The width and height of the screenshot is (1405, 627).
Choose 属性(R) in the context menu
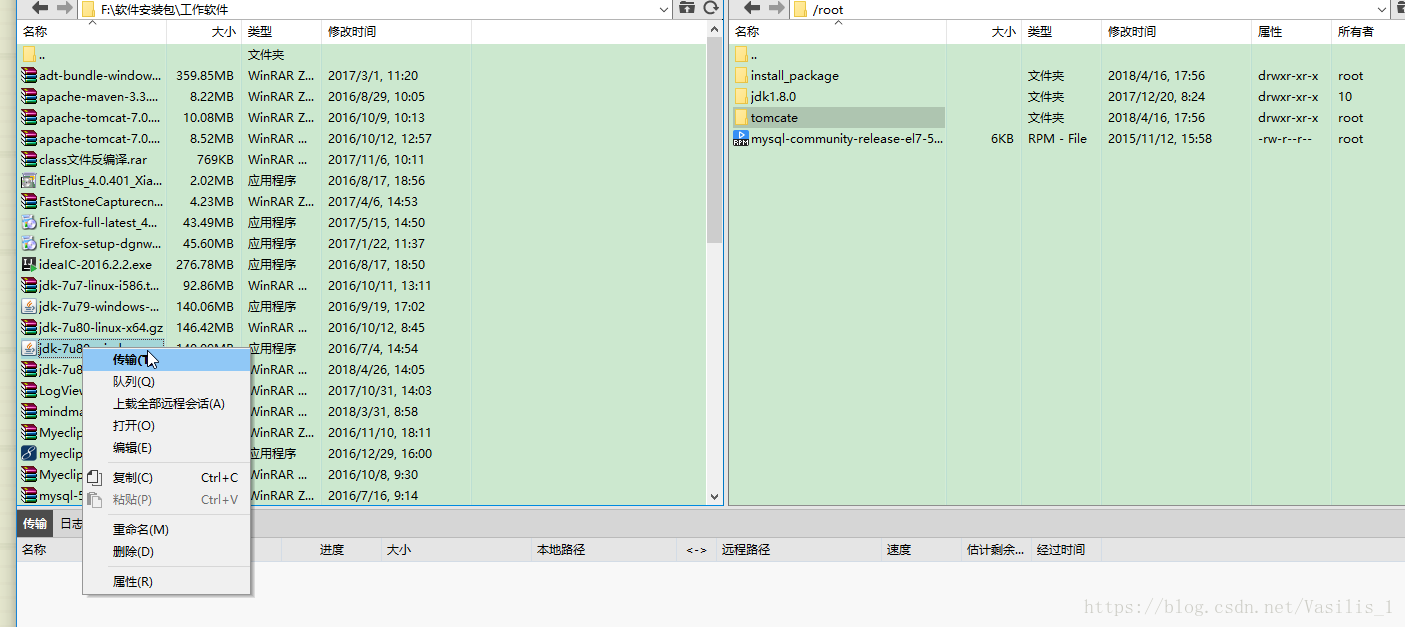[166, 582]
